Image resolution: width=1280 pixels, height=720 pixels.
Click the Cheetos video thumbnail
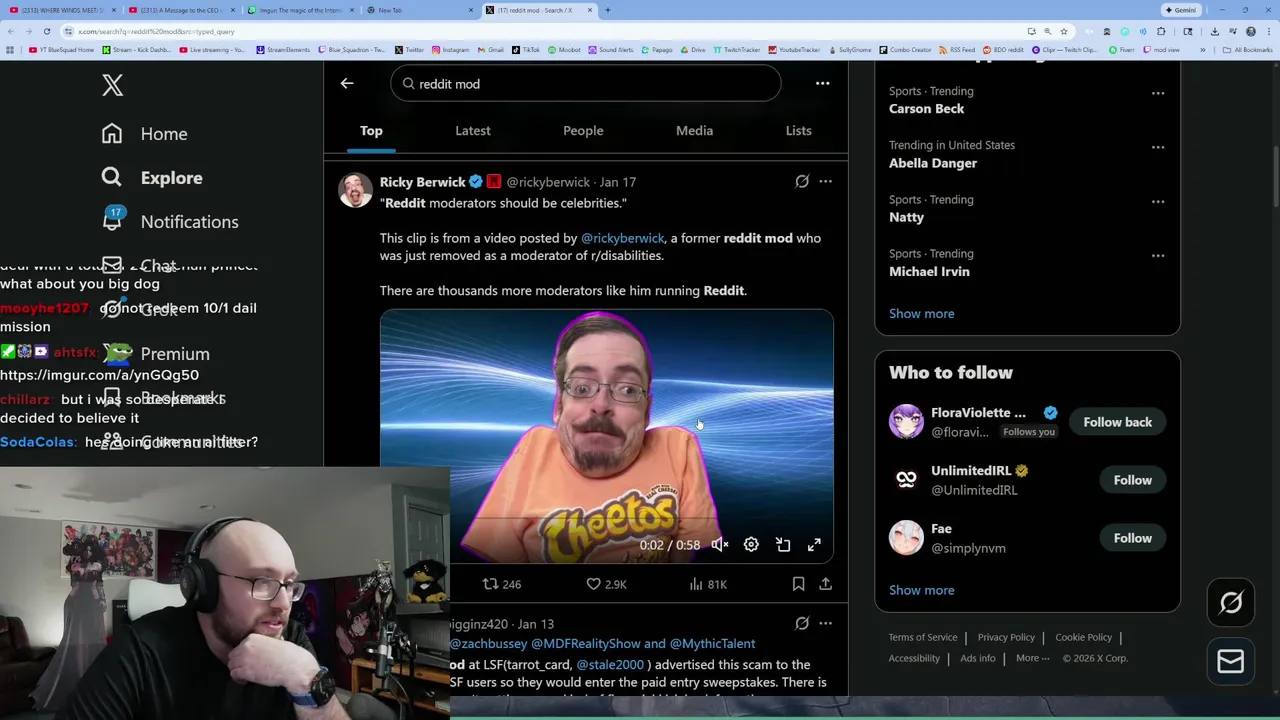click(606, 437)
